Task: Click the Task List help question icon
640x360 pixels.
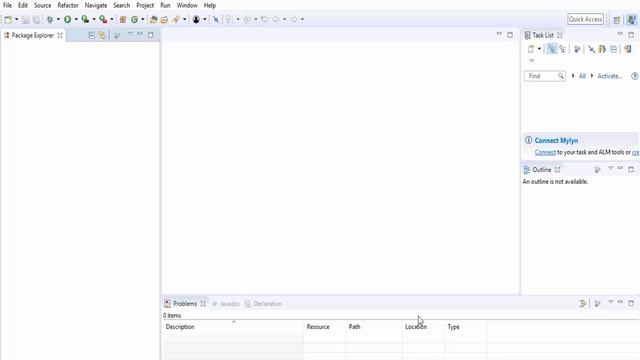Action: click(634, 76)
